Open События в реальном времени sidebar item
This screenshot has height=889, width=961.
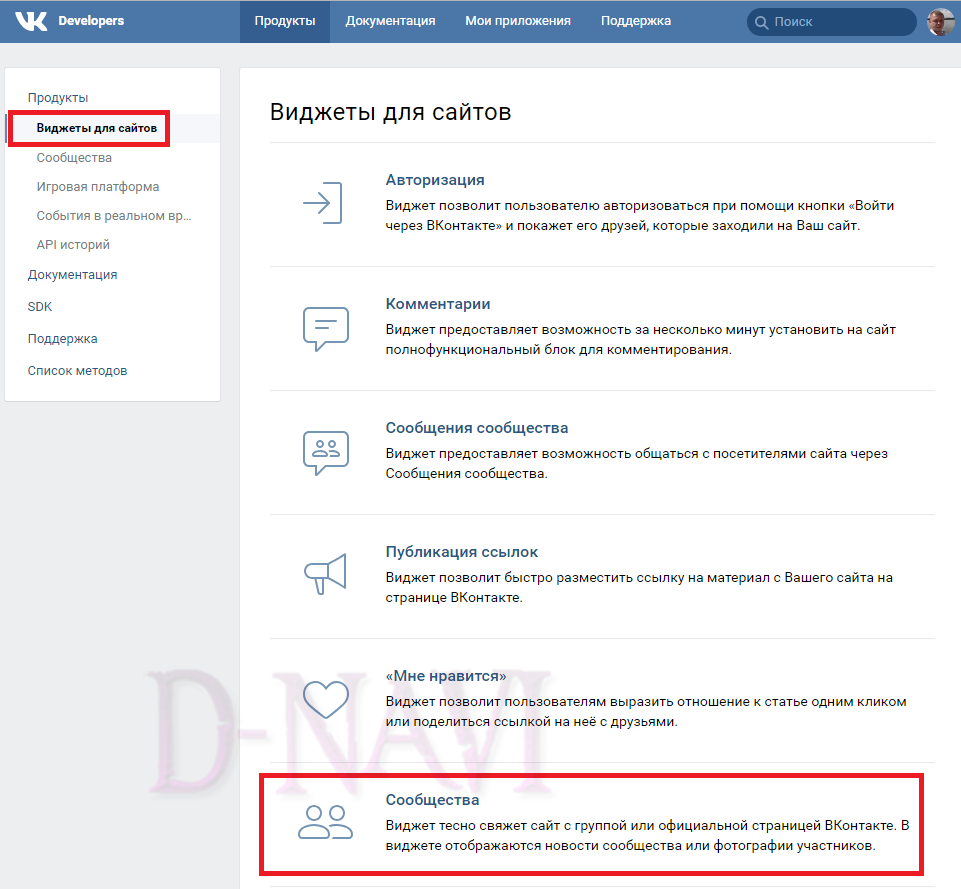pos(114,216)
